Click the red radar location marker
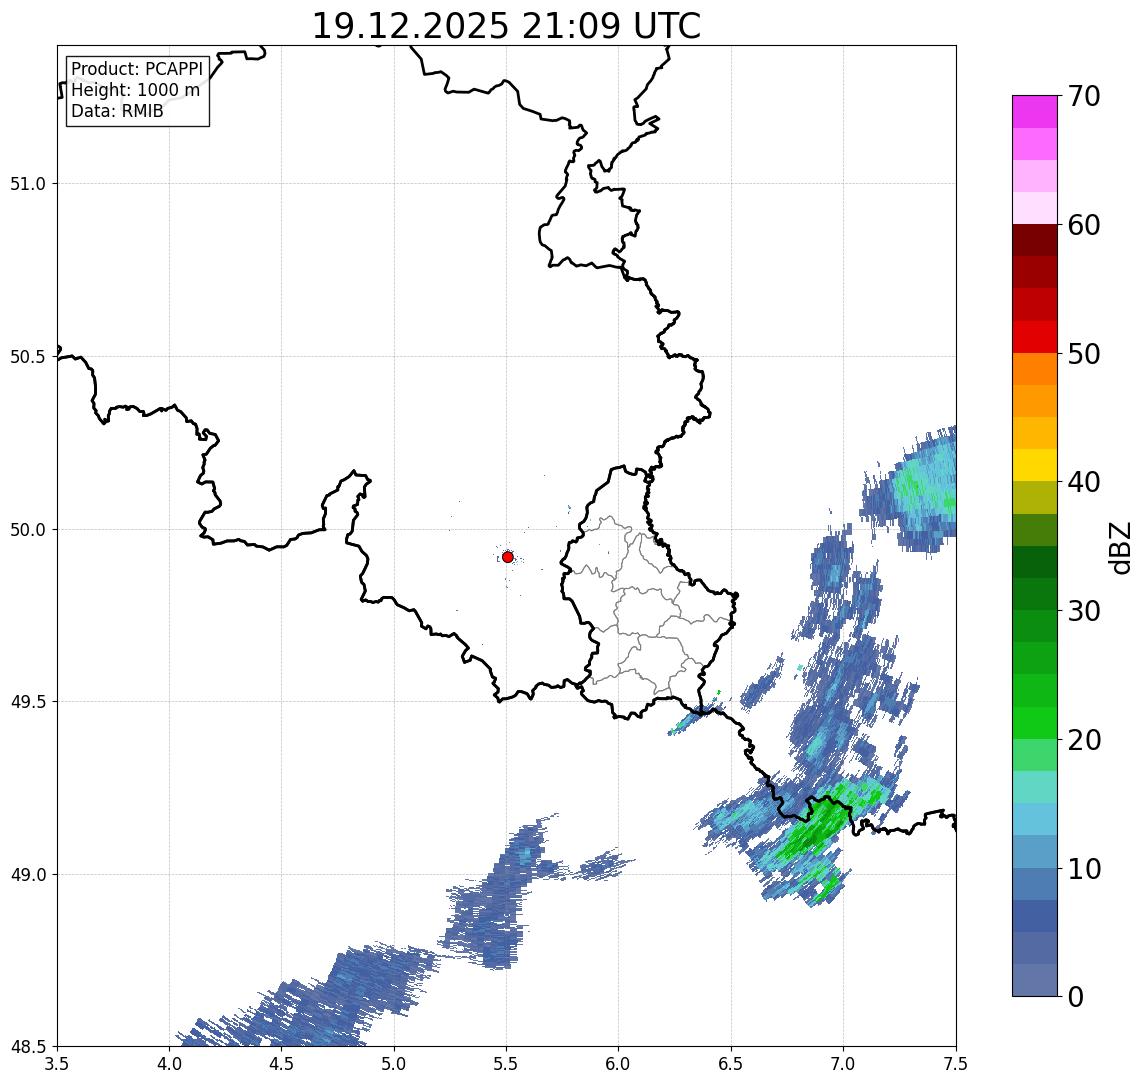The height and width of the screenshot is (1084, 1145). (508, 557)
